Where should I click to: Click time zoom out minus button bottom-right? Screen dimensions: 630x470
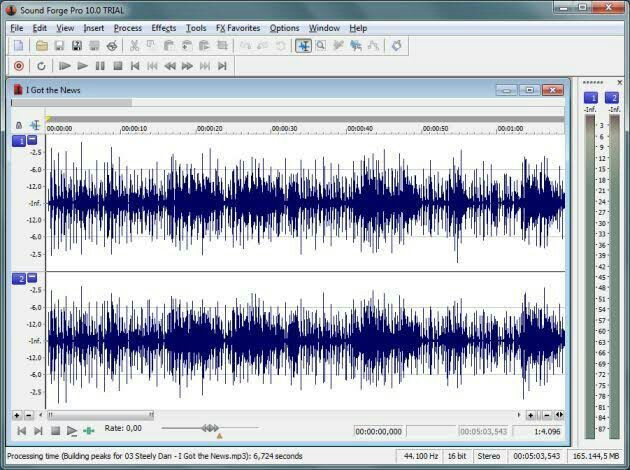coord(547,415)
